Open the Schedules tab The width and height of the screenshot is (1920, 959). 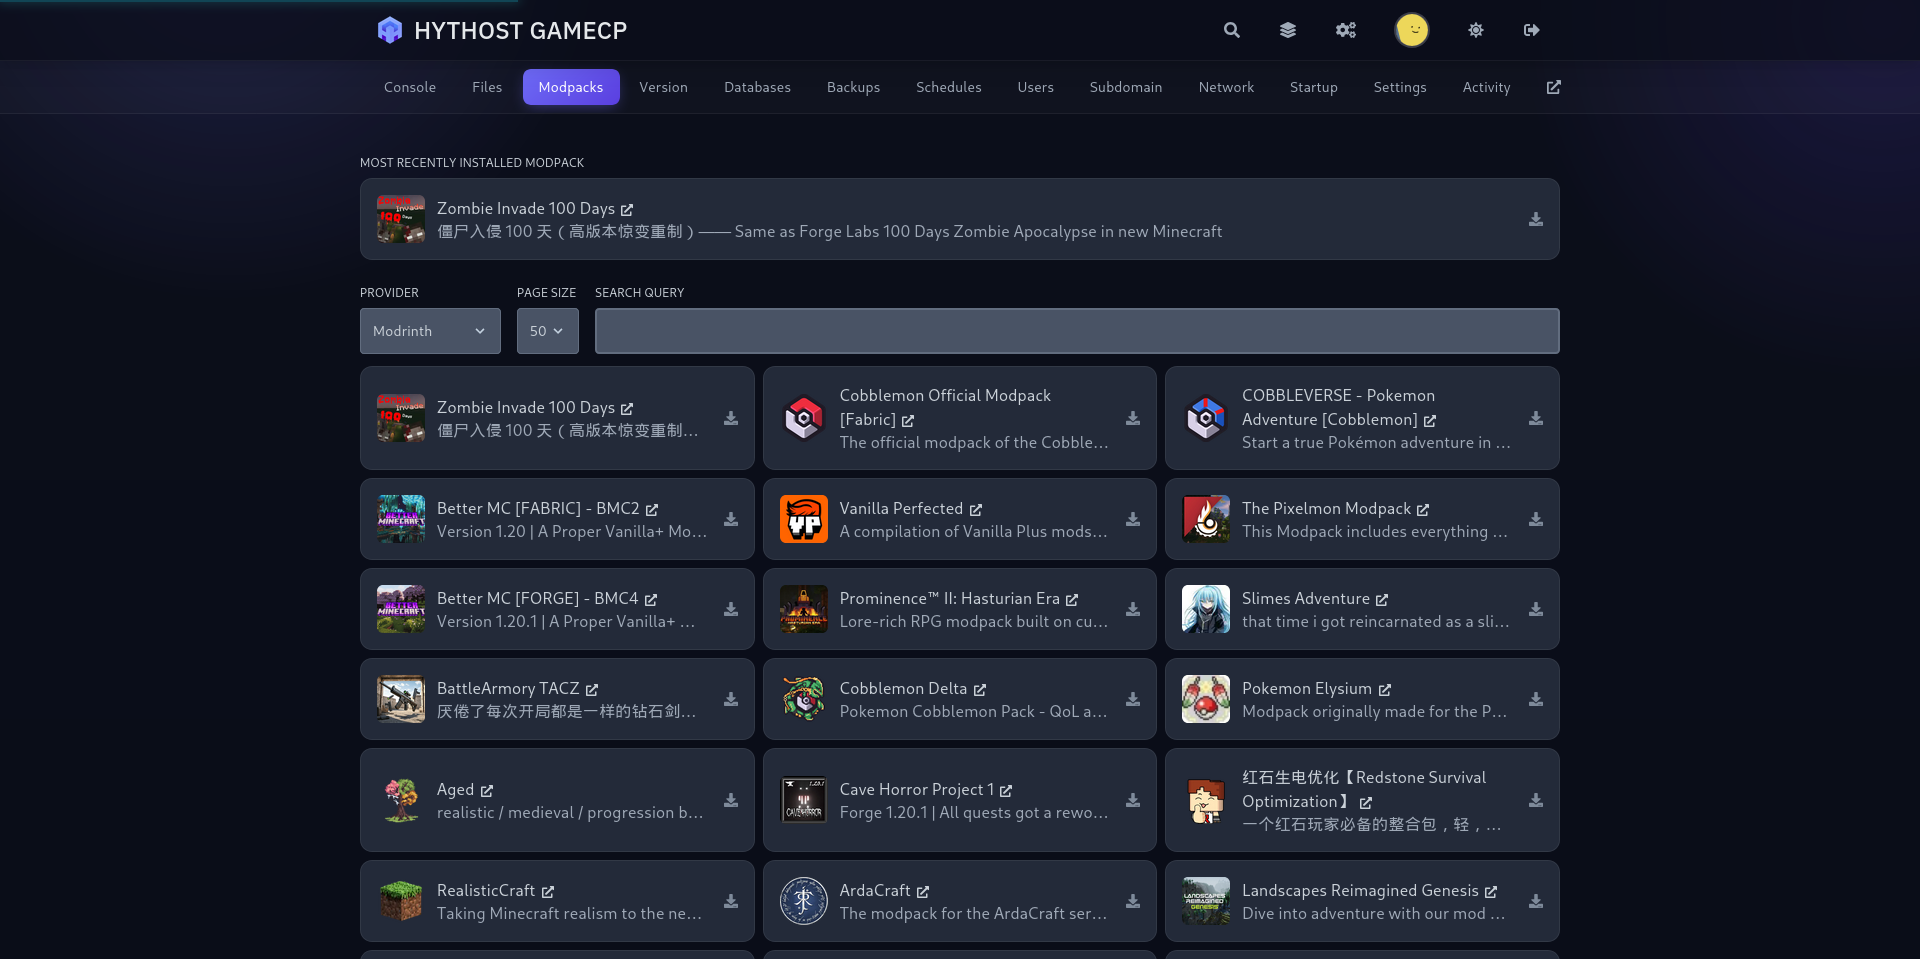coord(949,87)
